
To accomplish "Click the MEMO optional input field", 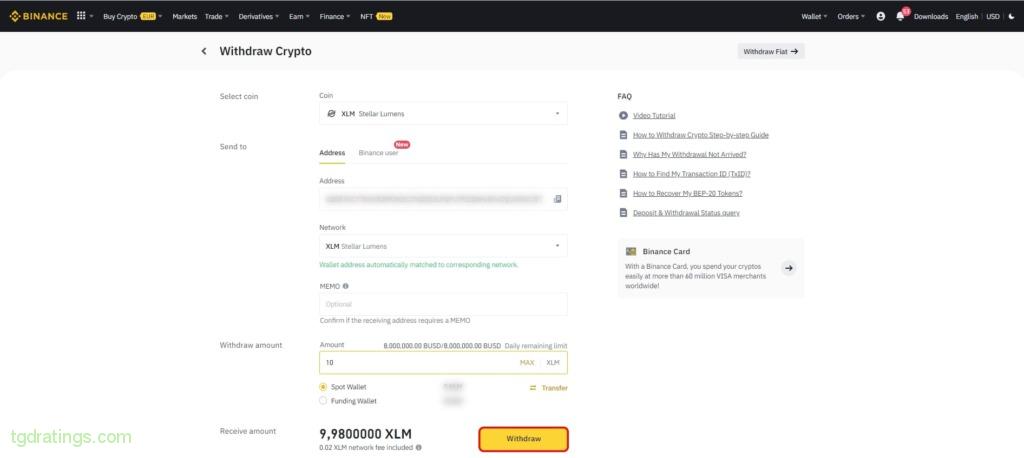I will pos(443,304).
